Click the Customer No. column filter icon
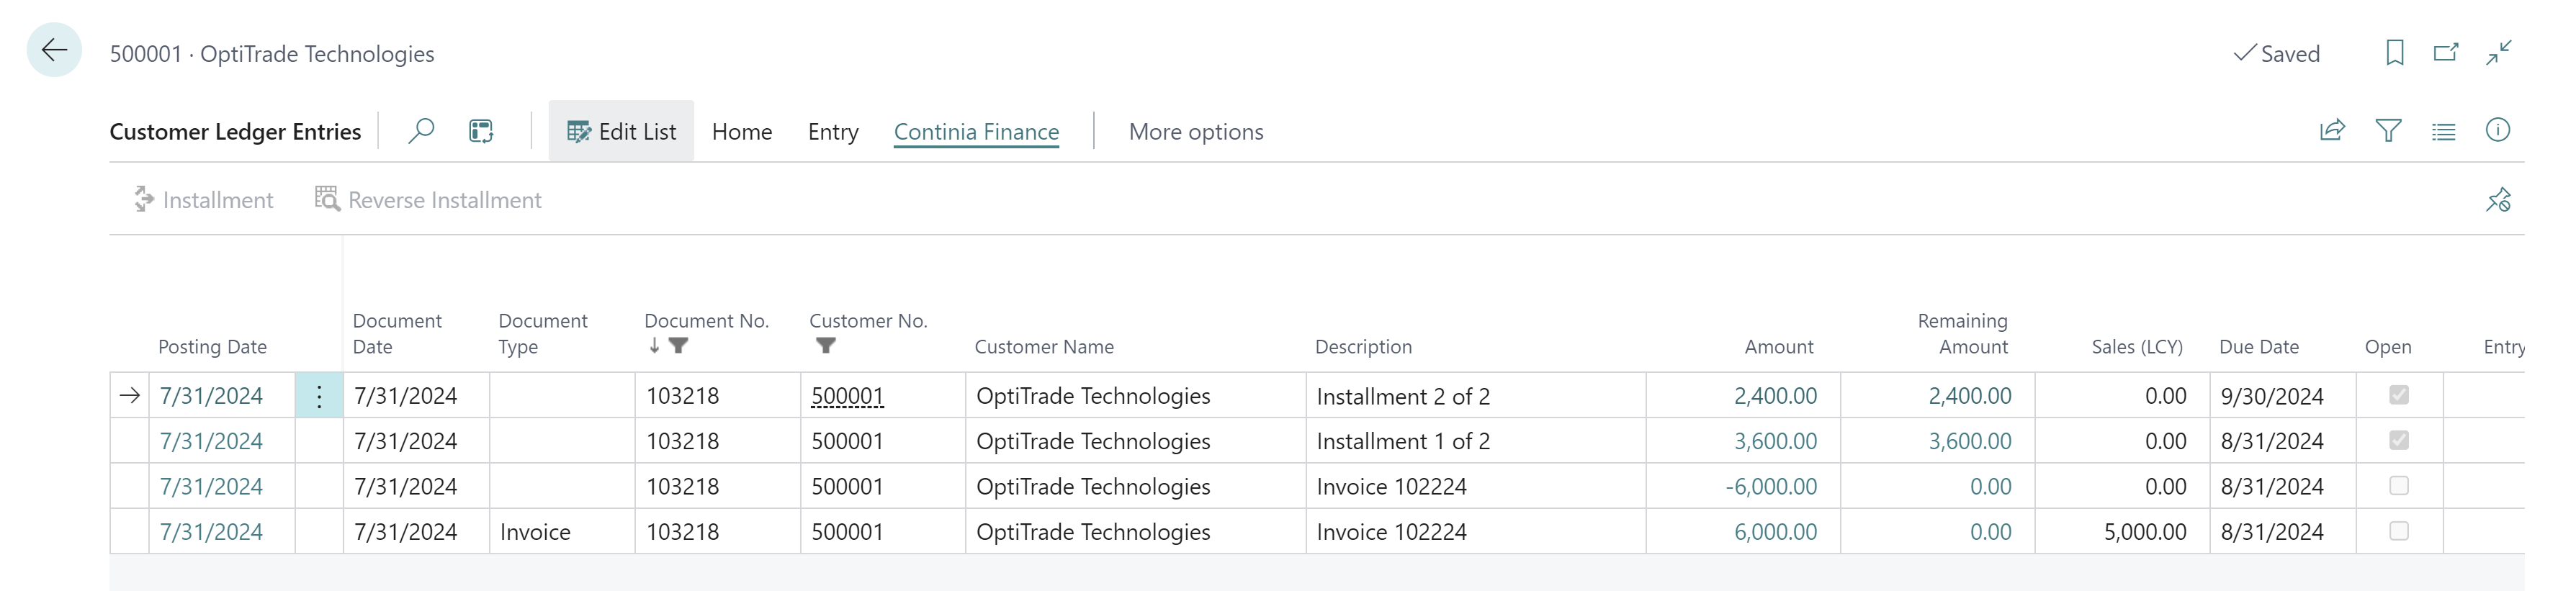 (x=825, y=346)
